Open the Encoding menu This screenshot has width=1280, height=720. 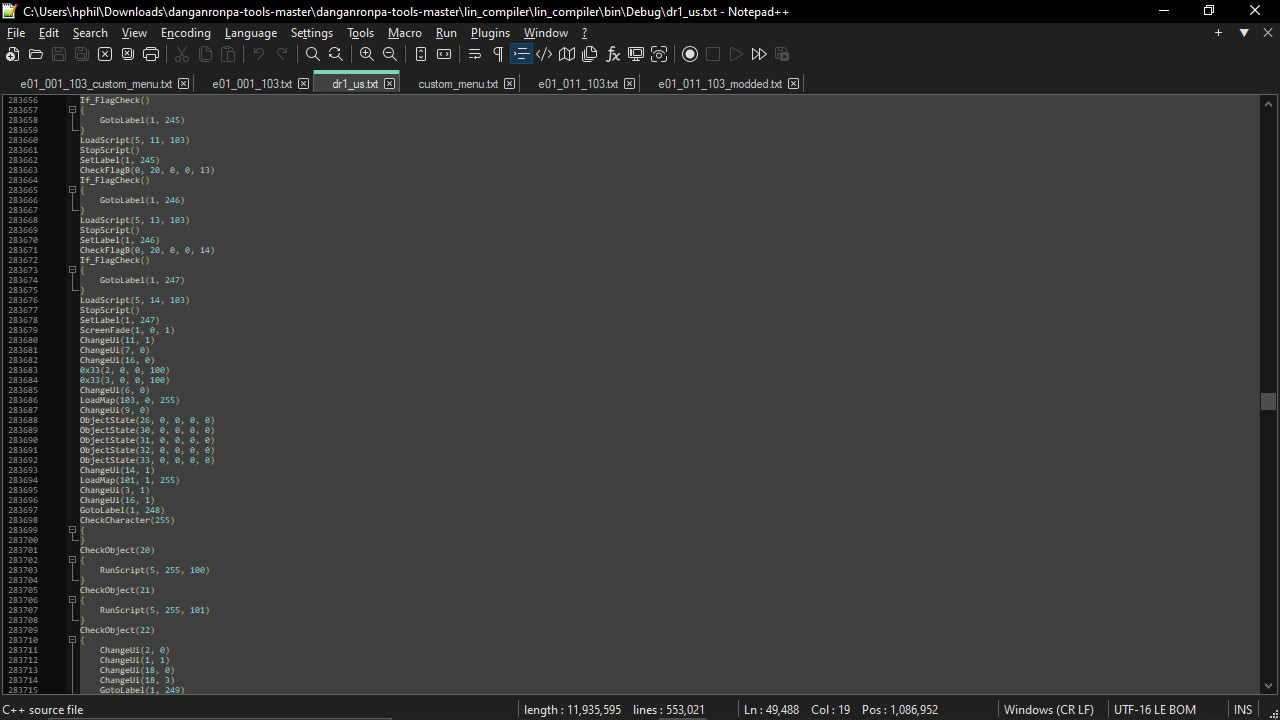tap(186, 33)
